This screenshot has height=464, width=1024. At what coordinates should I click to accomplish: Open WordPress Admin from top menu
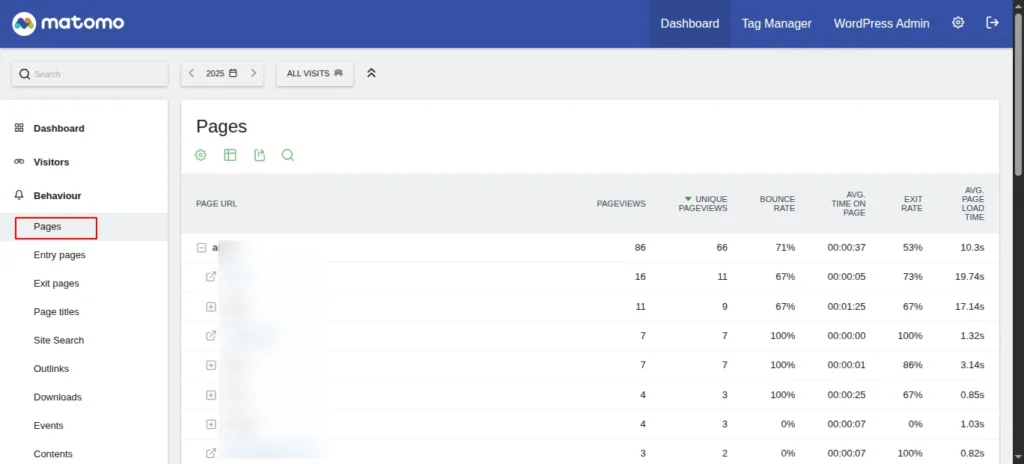[x=881, y=23]
